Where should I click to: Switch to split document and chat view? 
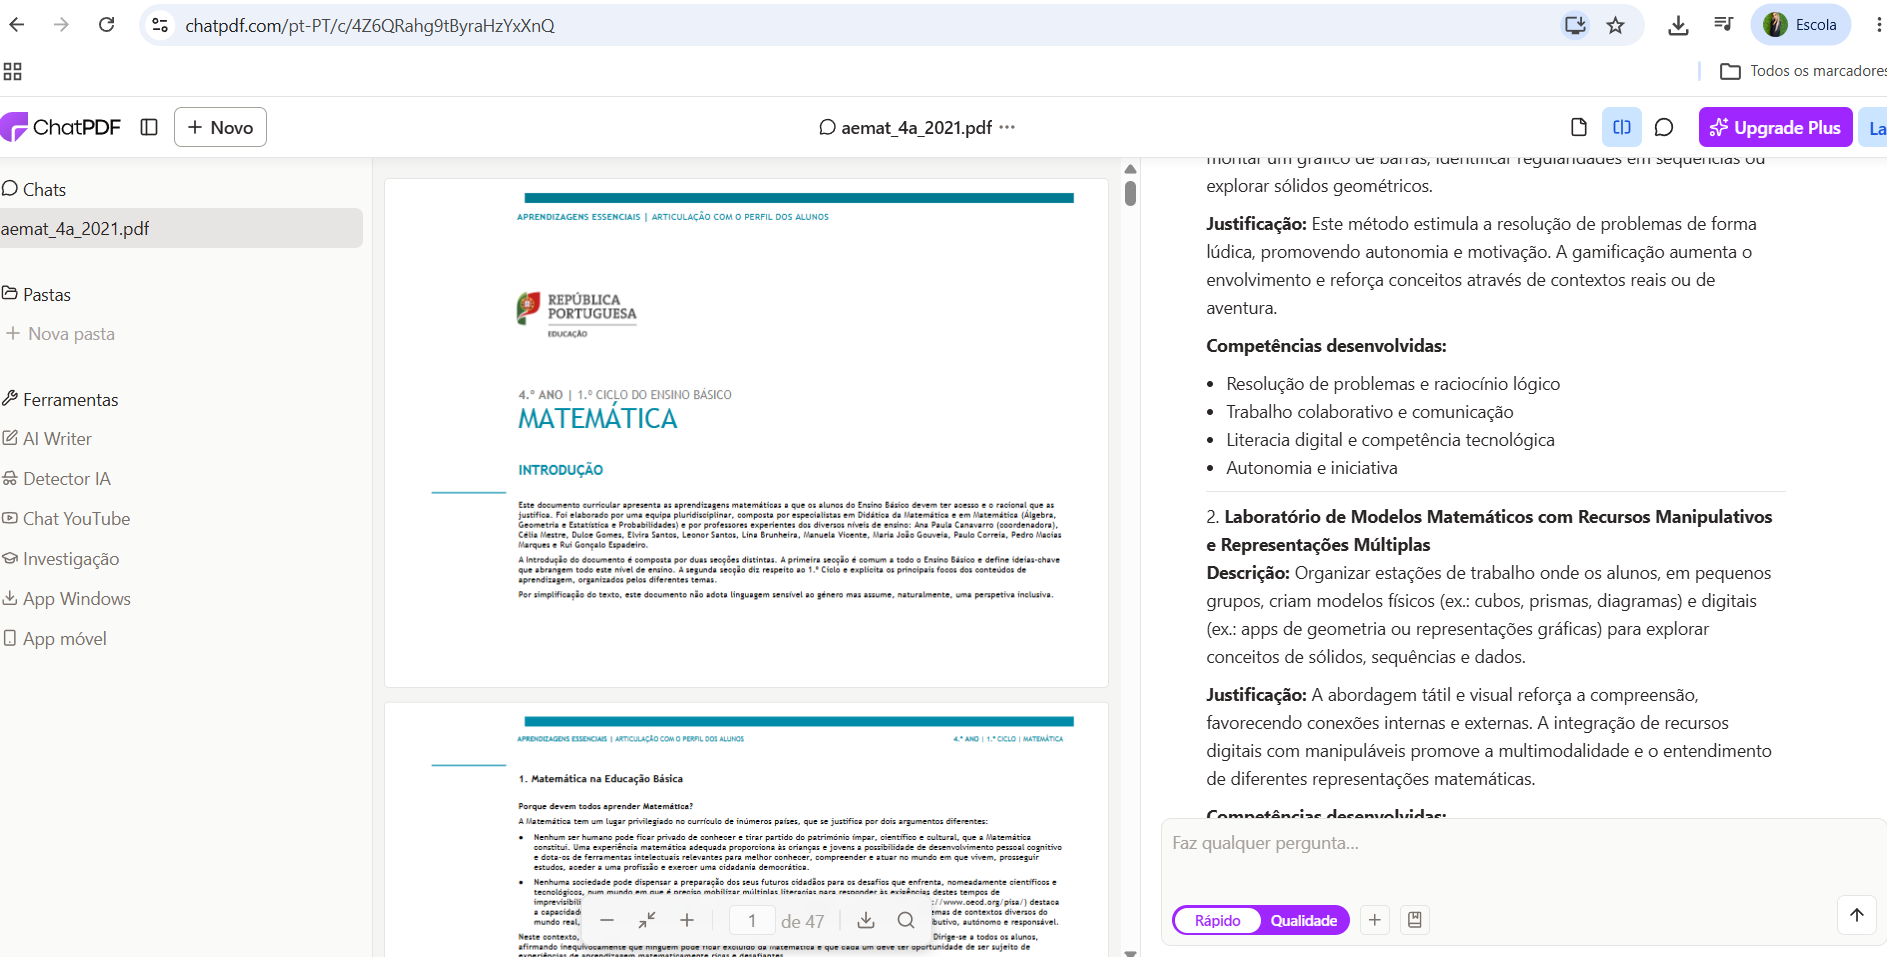tap(1622, 127)
